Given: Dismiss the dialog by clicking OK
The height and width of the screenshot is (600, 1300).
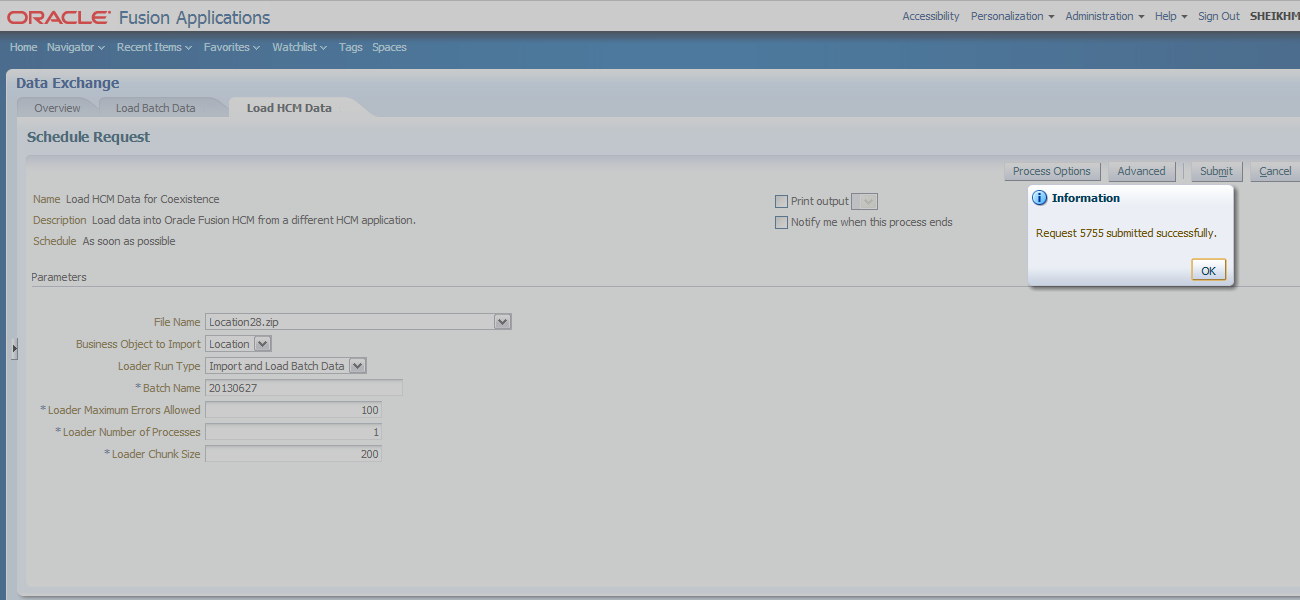Looking at the screenshot, I should click(1208, 269).
